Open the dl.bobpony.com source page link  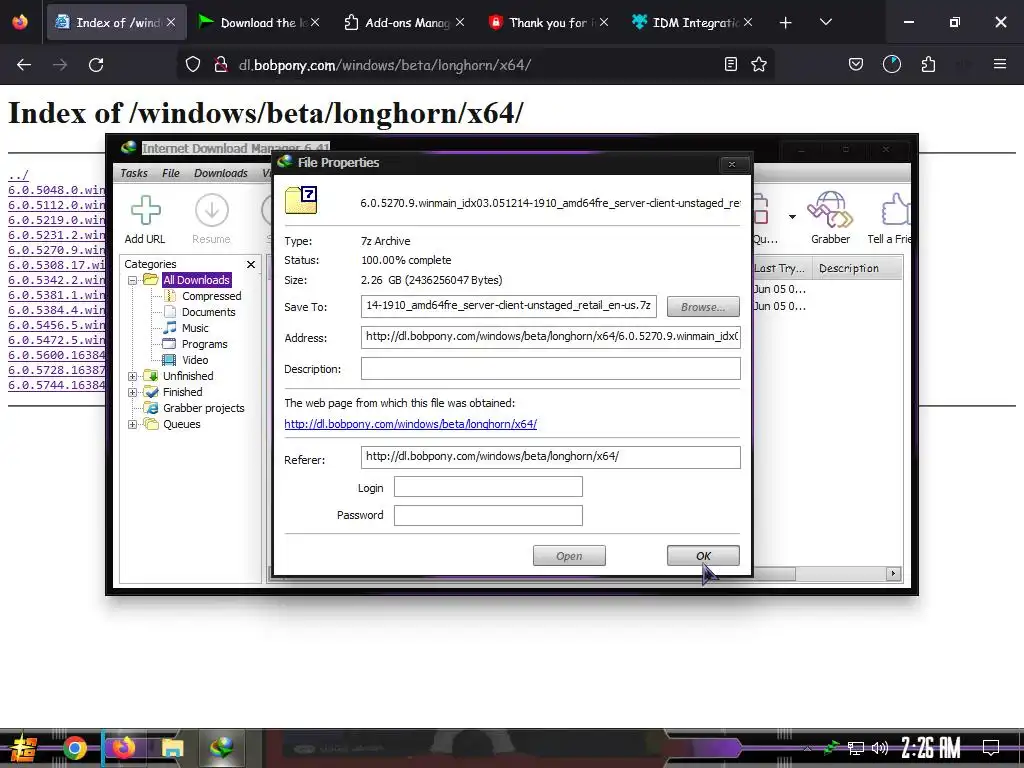(x=410, y=424)
